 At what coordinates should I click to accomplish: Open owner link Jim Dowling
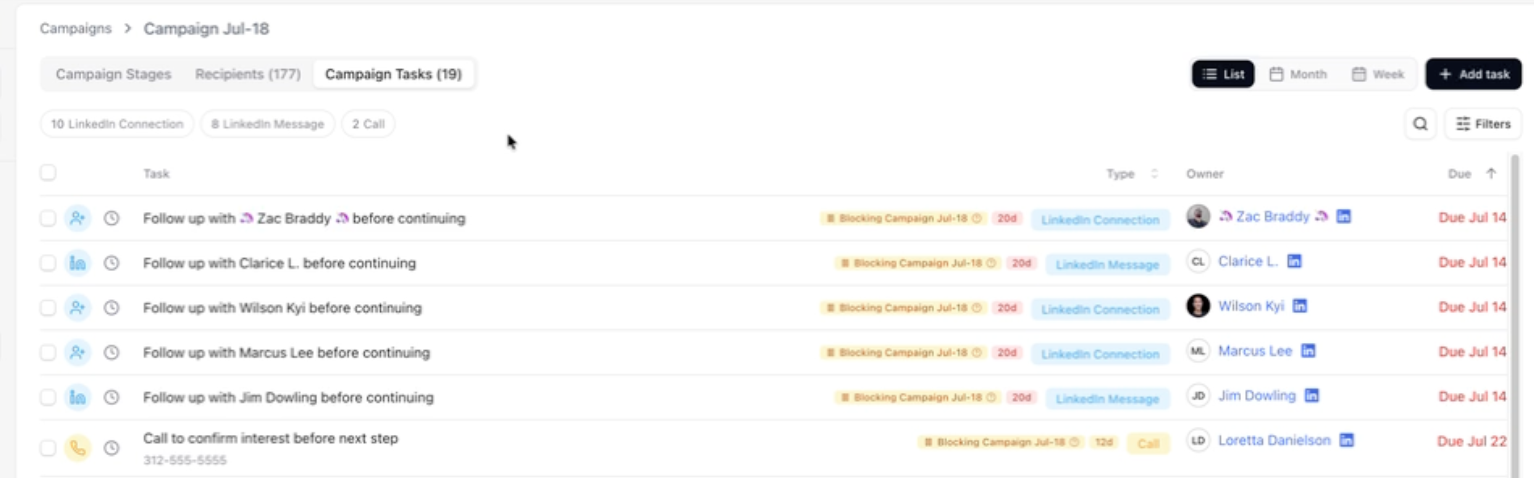pyautogui.click(x=1257, y=396)
